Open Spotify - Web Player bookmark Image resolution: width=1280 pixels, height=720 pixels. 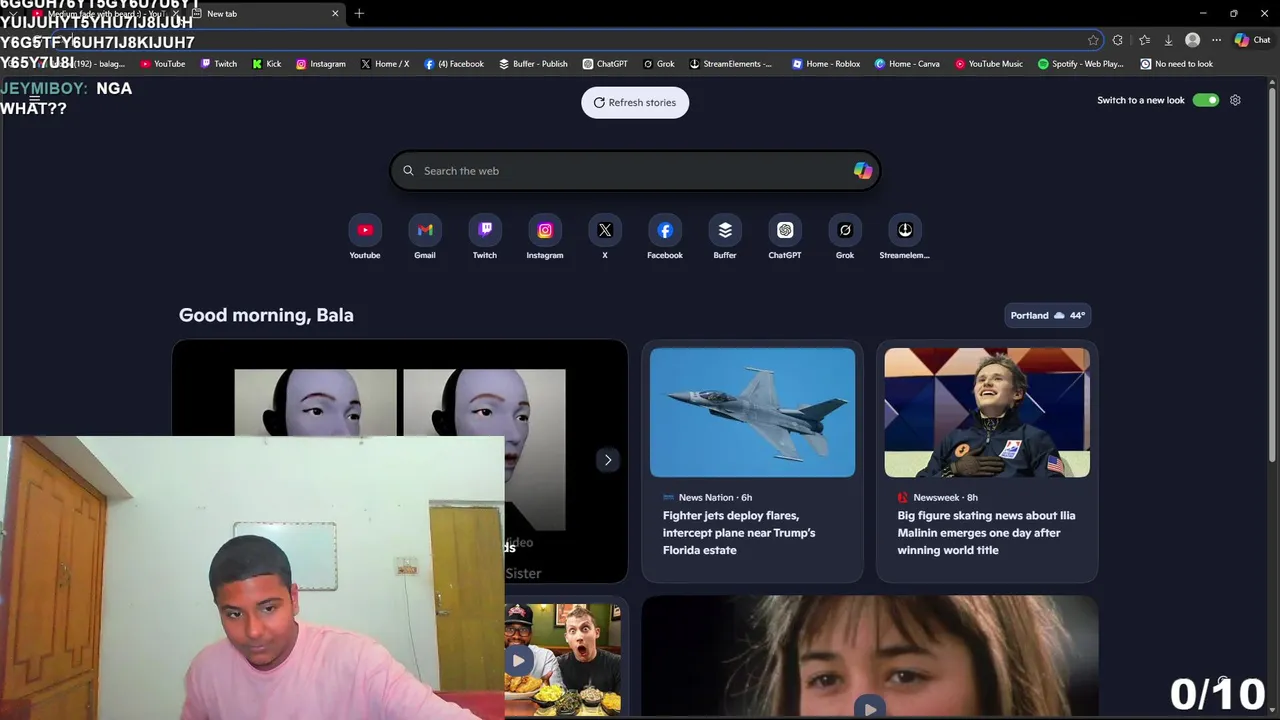click(x=1081, y=64)
